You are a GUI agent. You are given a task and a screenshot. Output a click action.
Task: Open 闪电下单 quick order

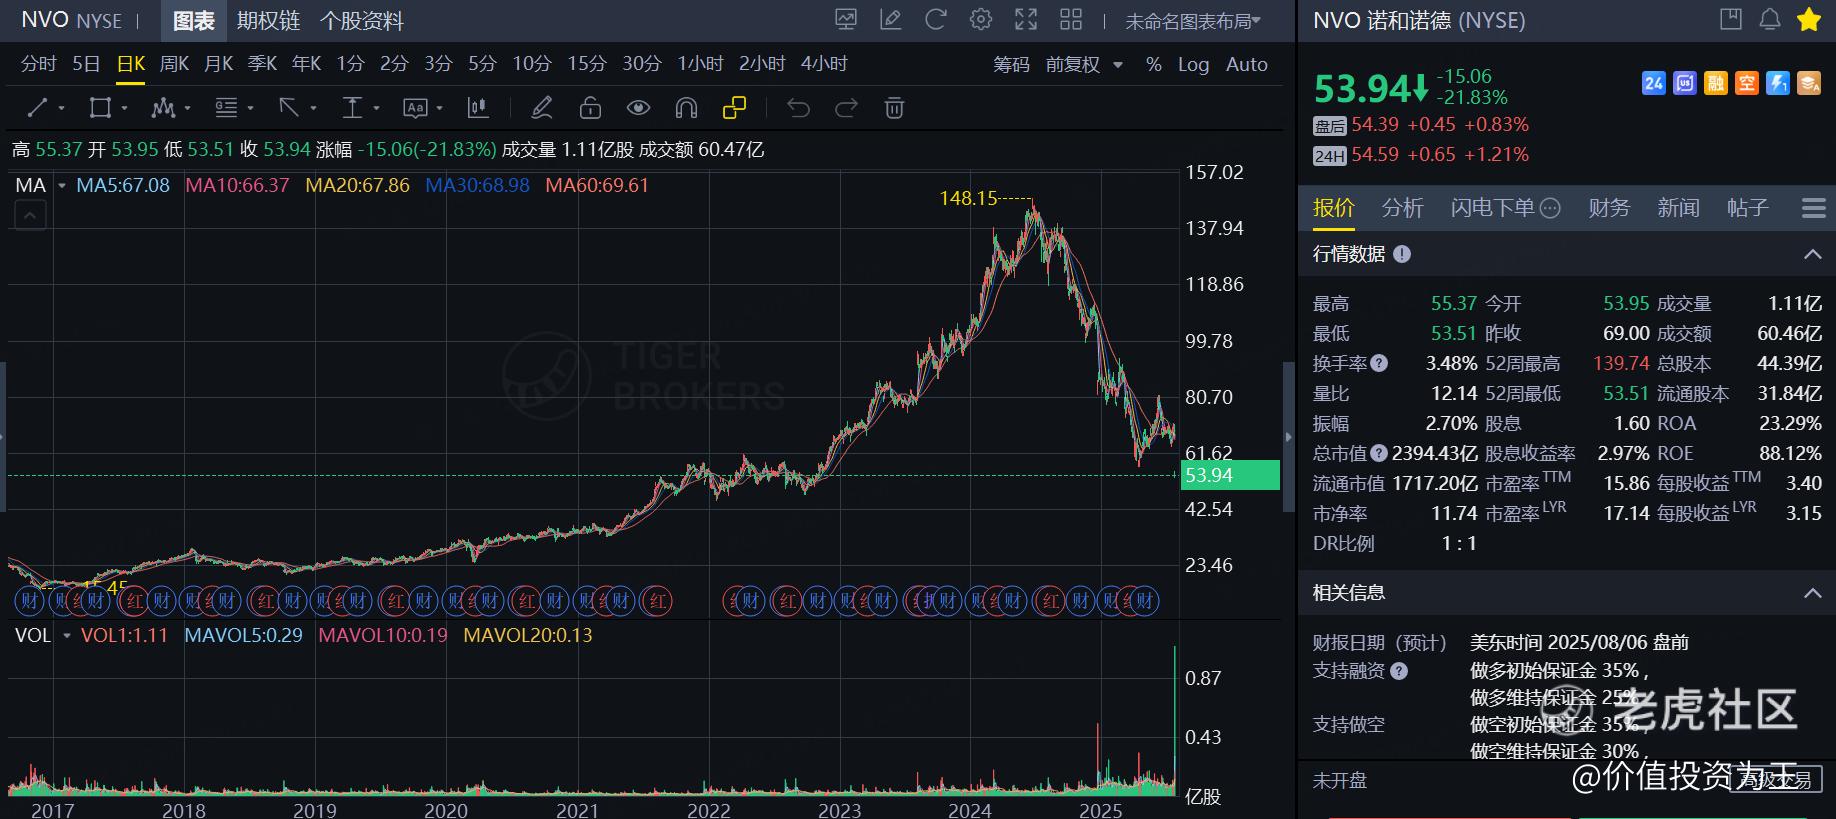(x=1505, y=207)
